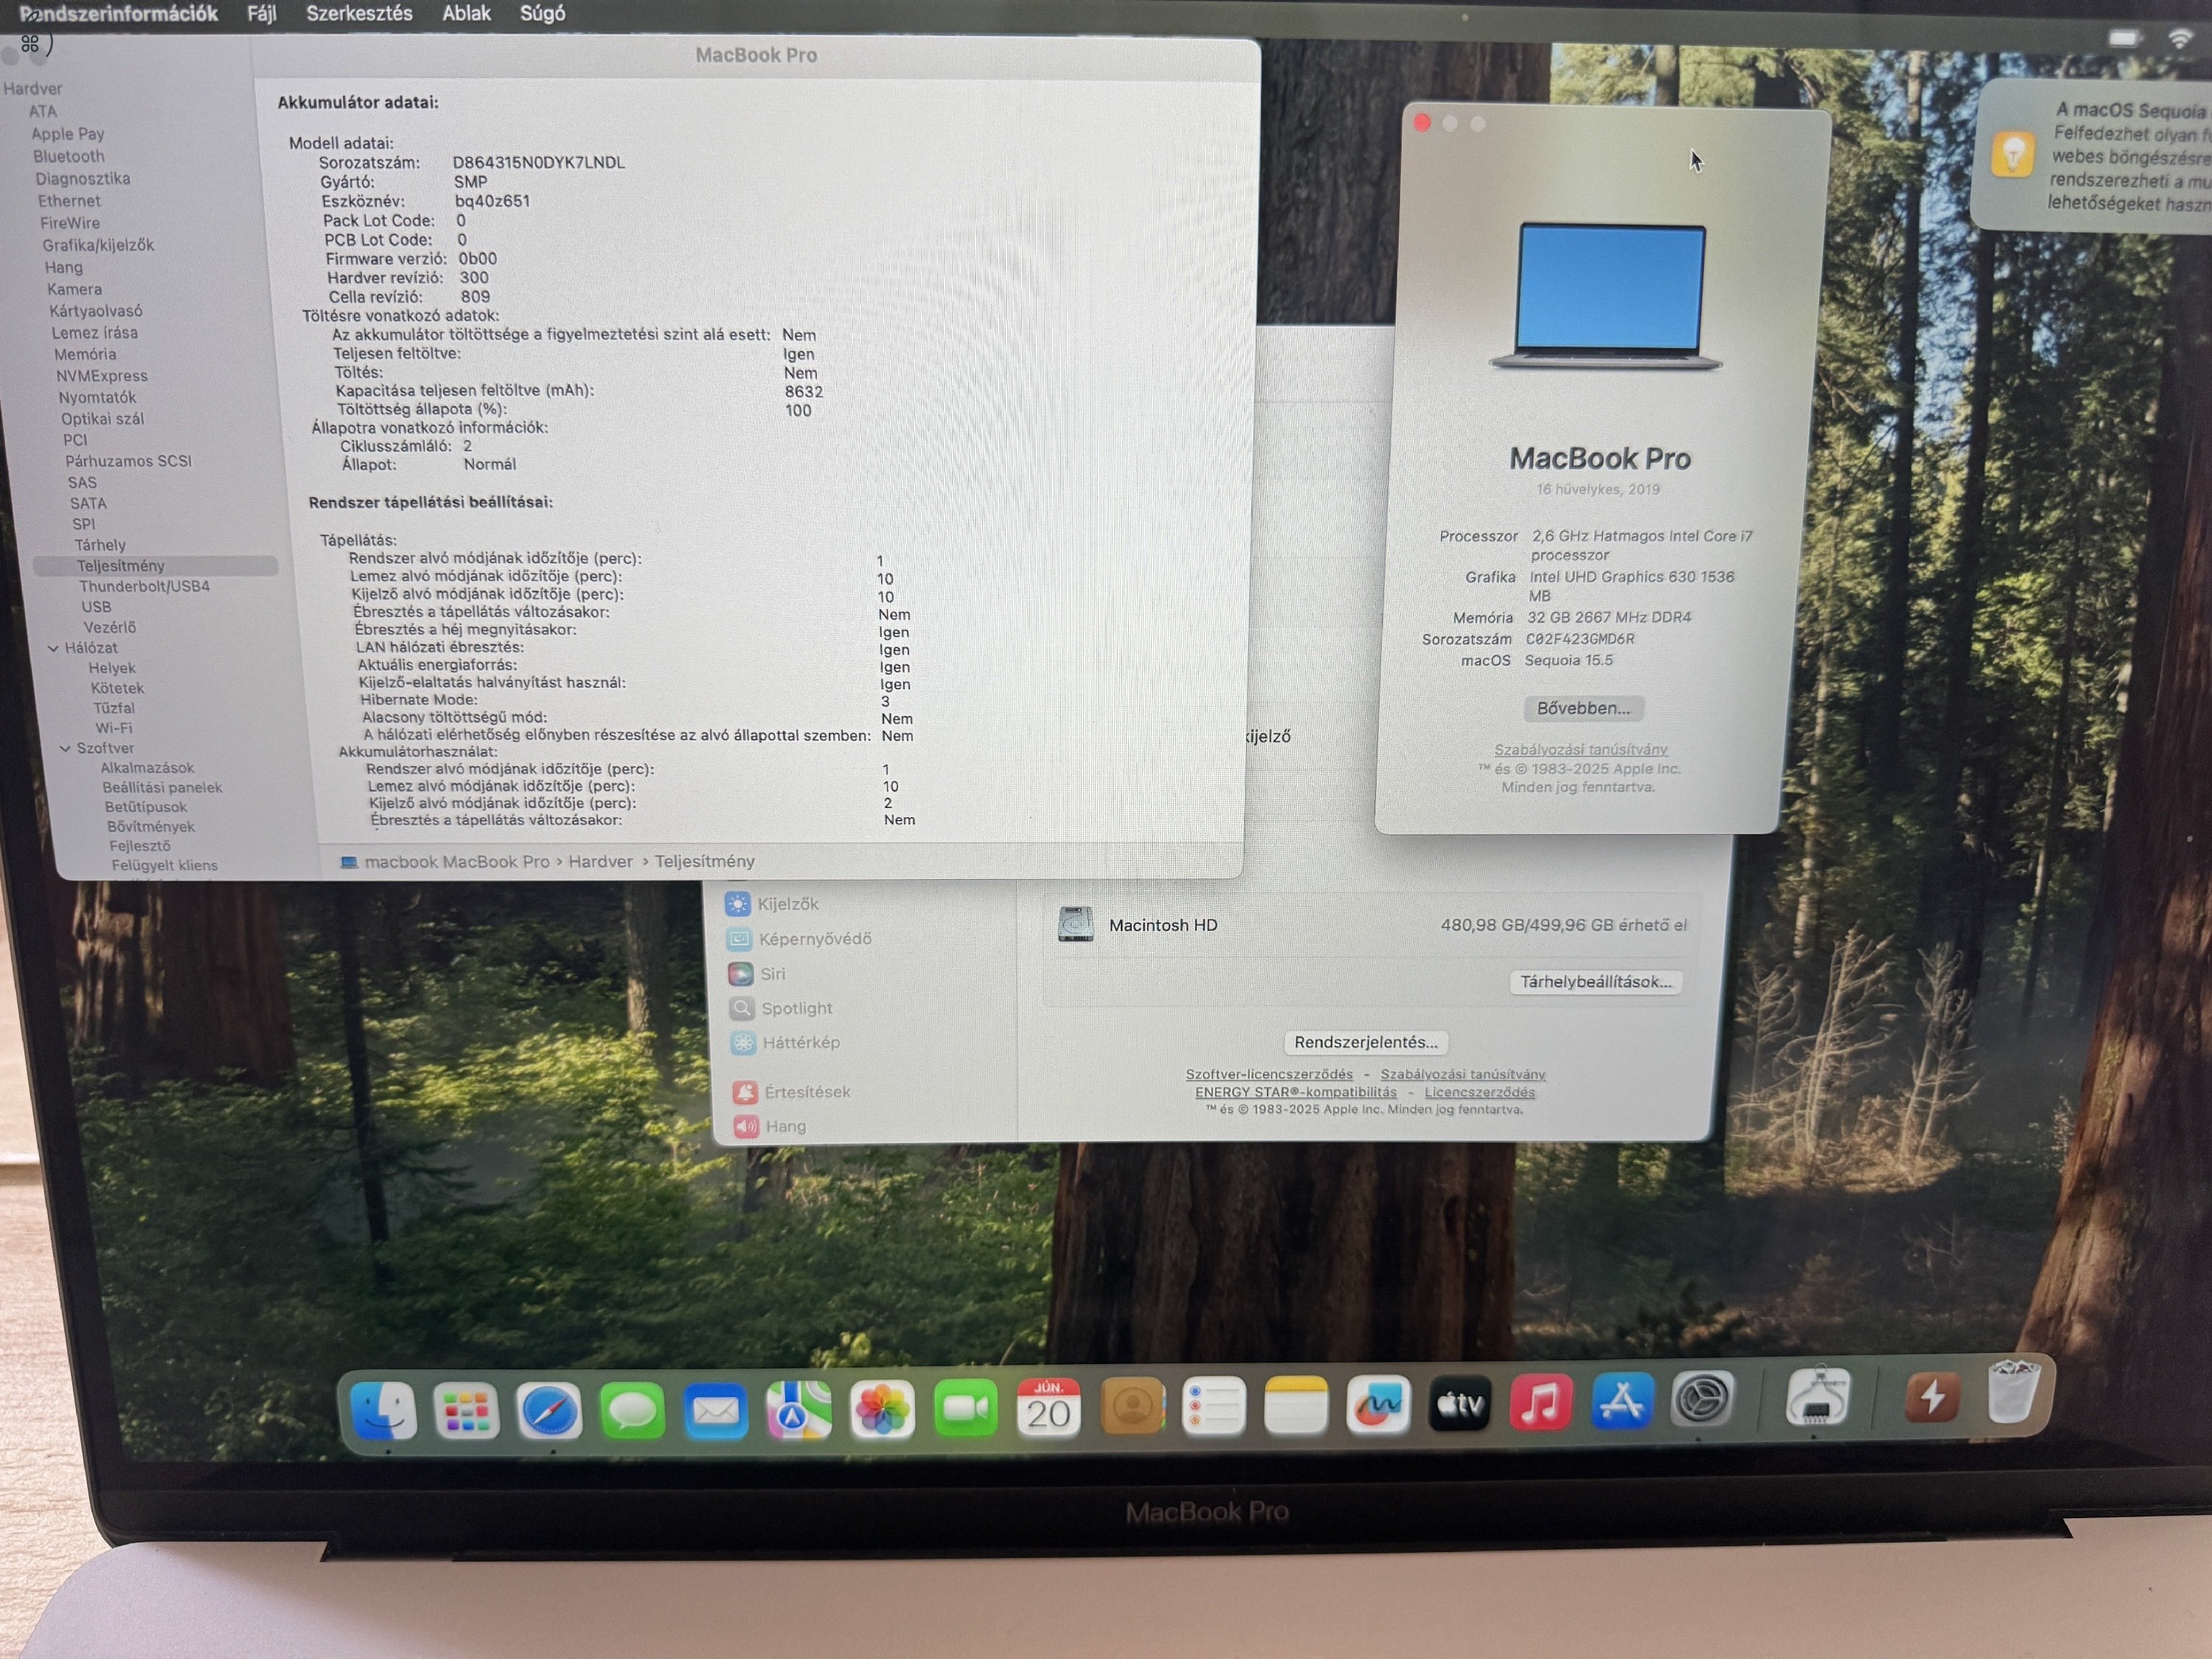Image resolution: width=2212 pixels, height=1659 pixels.
Task: Select Bluetooth in hardware list
Action: pyautogui.click(x=69, y=156)
